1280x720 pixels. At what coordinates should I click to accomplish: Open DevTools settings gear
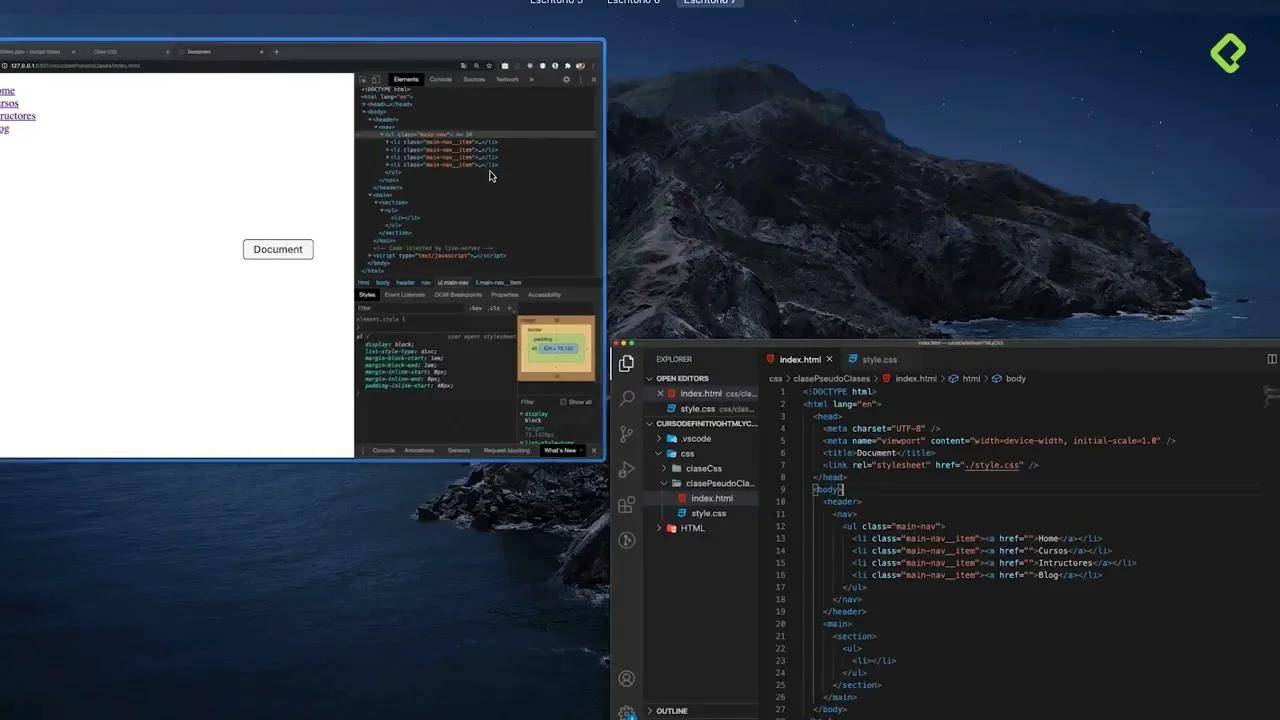[x=566, y=79]
